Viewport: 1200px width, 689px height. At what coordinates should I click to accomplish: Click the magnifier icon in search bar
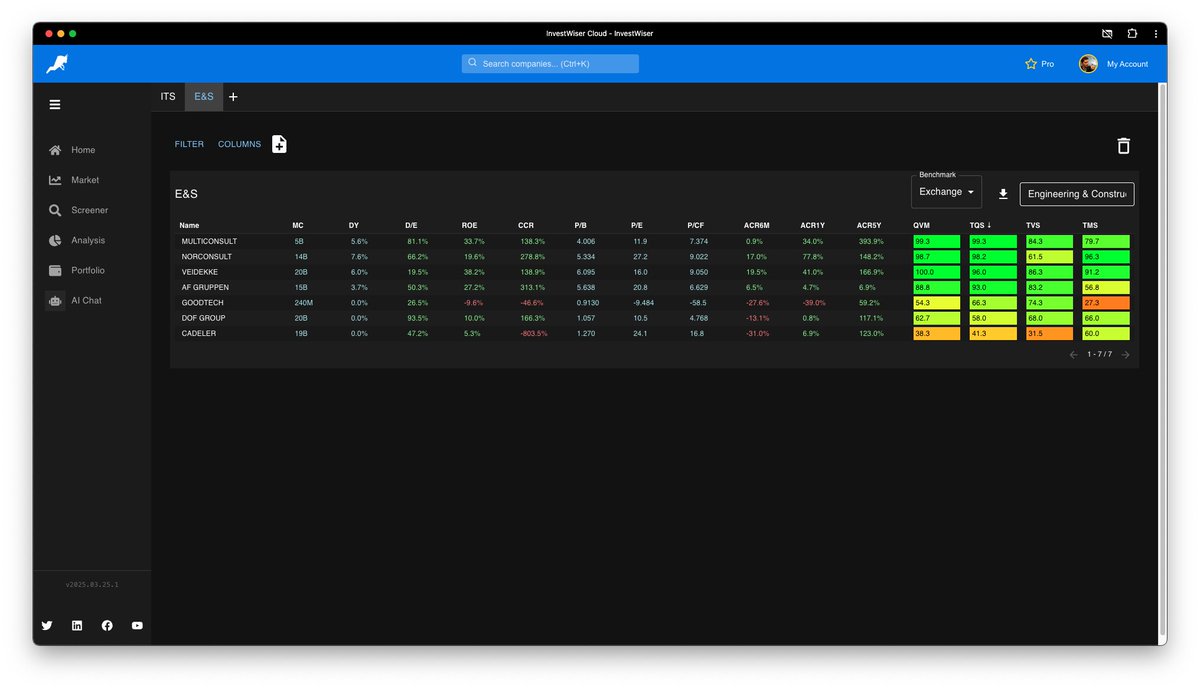(473, 63)
